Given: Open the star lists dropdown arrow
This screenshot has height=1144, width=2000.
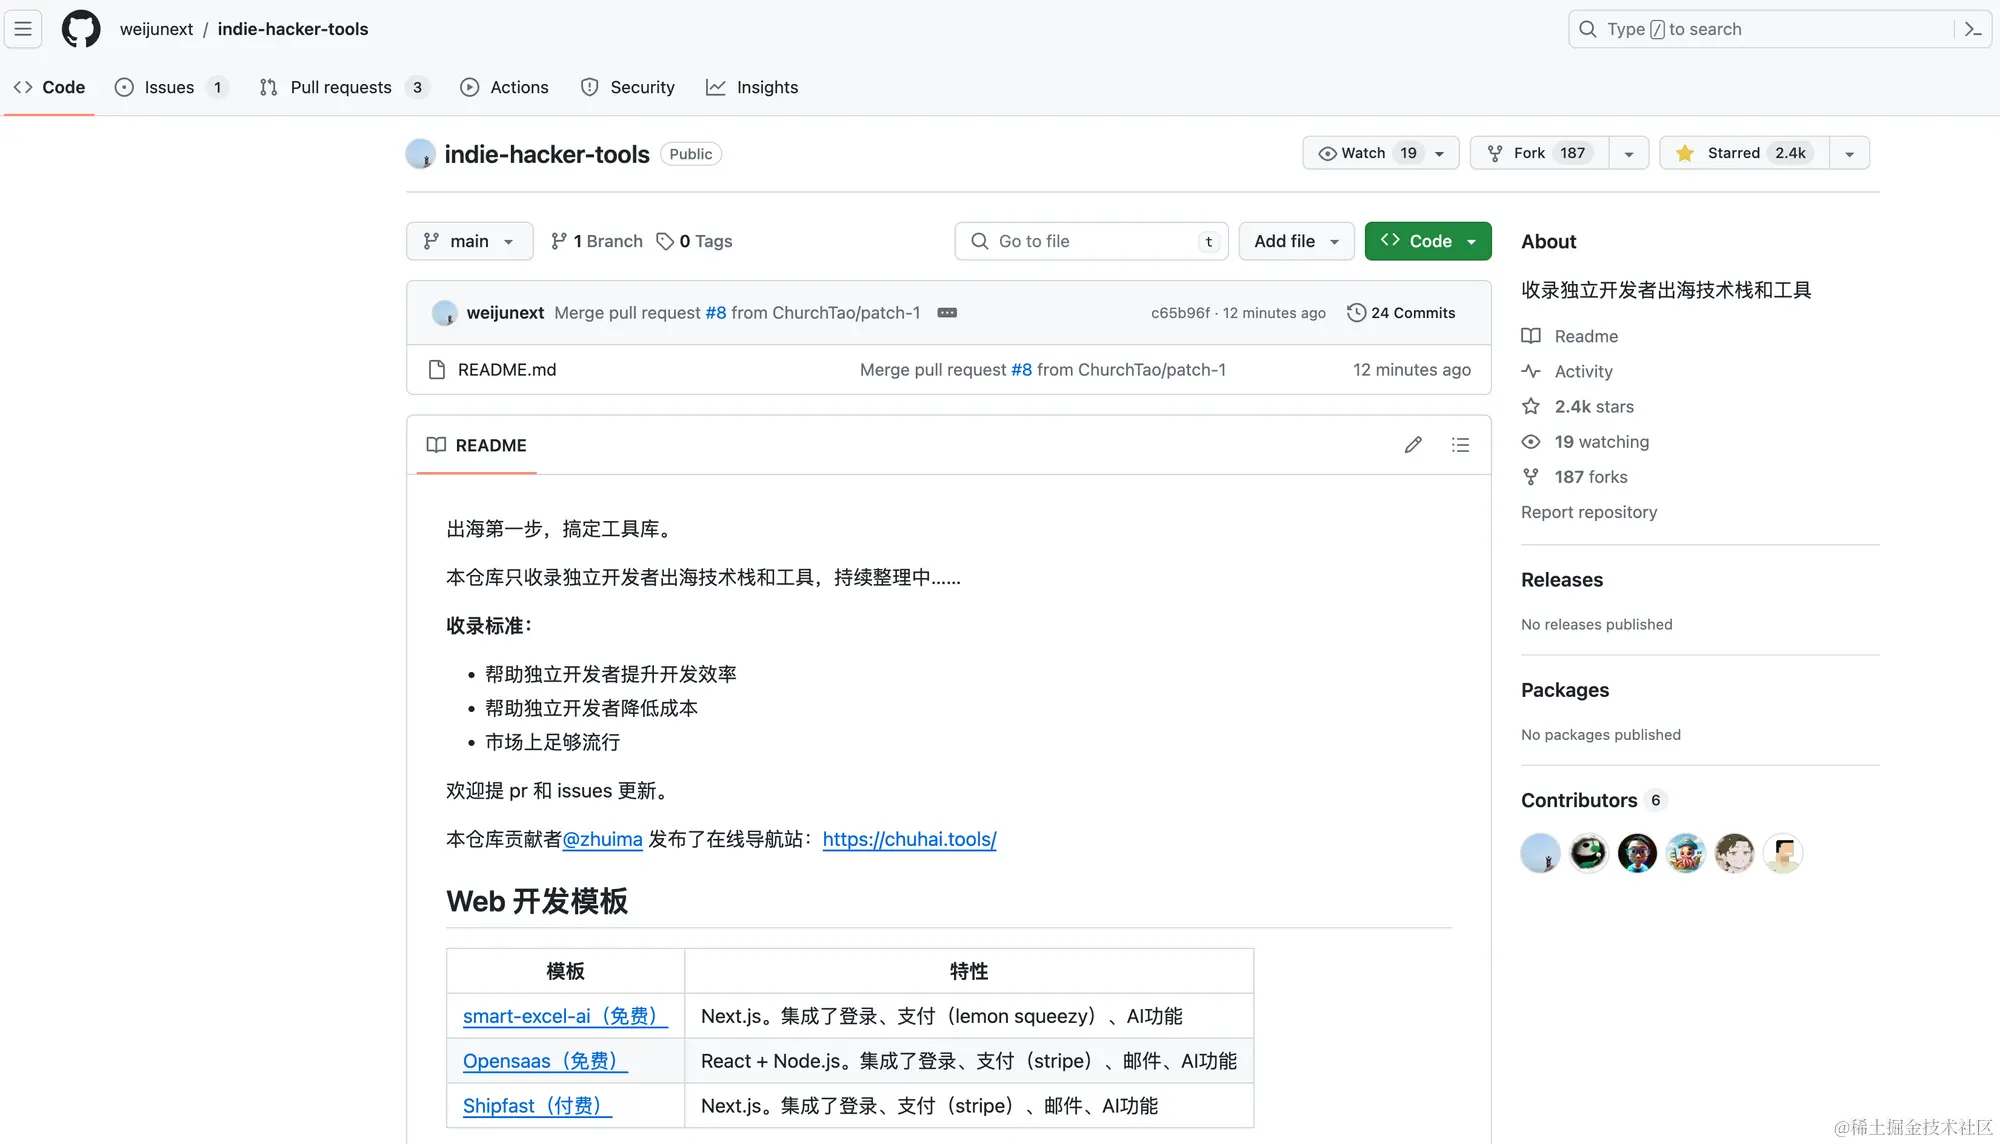Looking at the screenshot, I should (1850, 153).
